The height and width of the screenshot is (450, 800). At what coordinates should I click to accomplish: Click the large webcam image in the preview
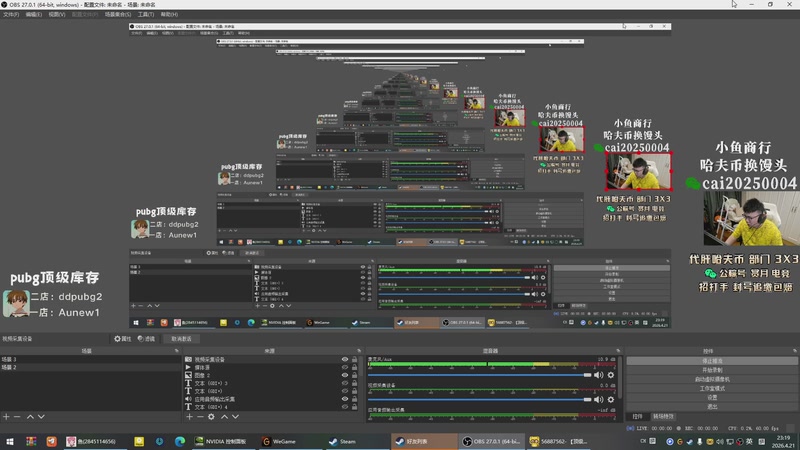click(751, 218)
